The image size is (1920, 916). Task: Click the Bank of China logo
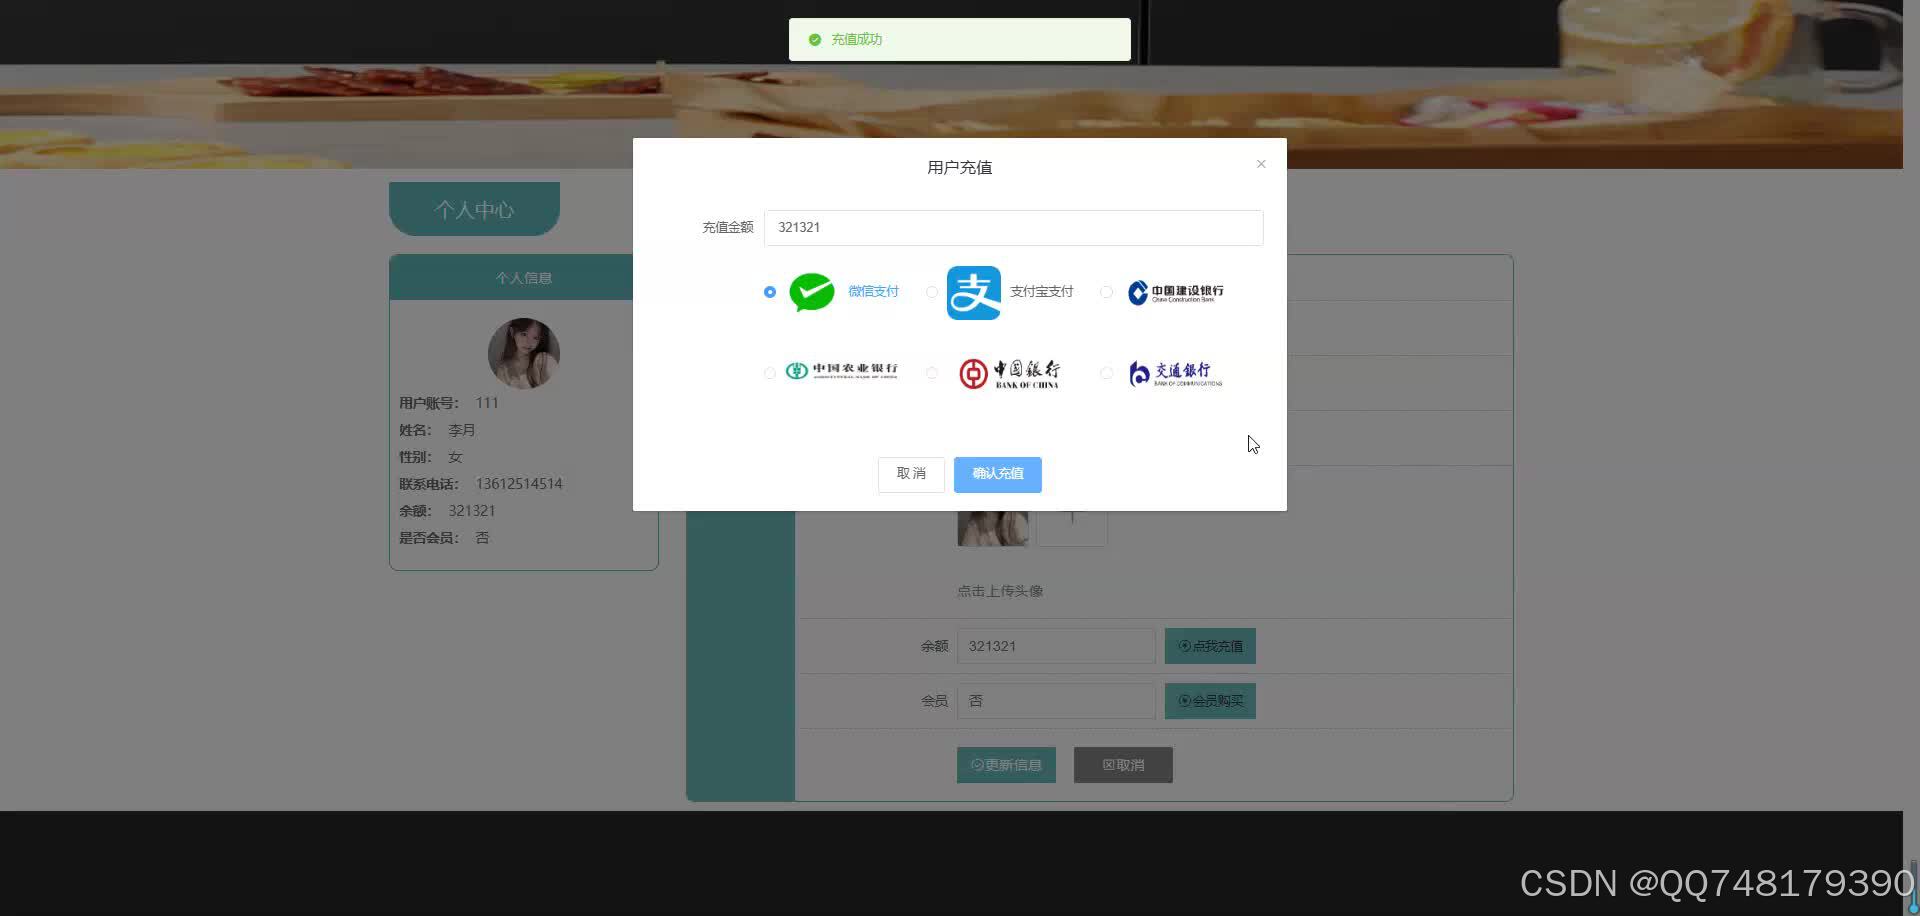[1009, 372]
